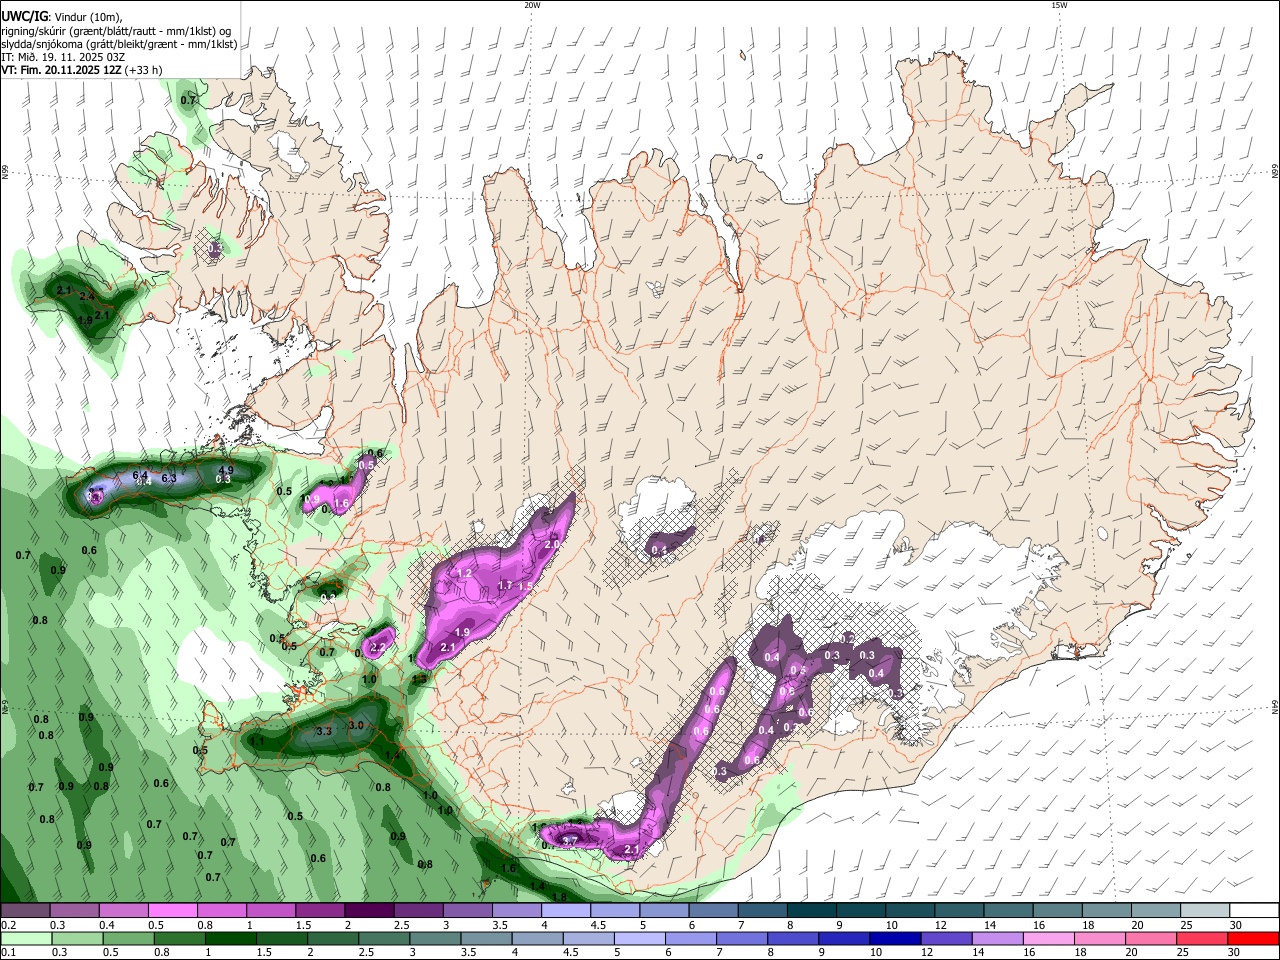Image resolution: width=1280 pixels, height=960 pixels.
Task: Select the "0.2" label in the snow legend
Action: 7,925
